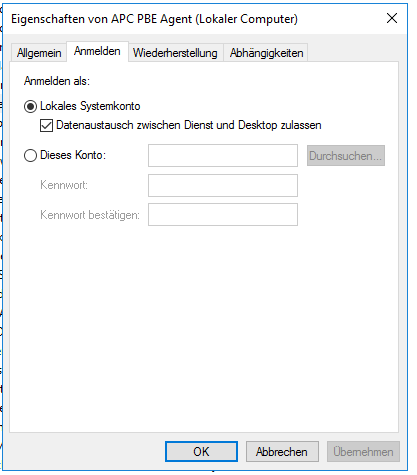Screen dimensions: 417x475
Task: Go to the Abhängigkeiten tab
Action: (x=266, y=53)
